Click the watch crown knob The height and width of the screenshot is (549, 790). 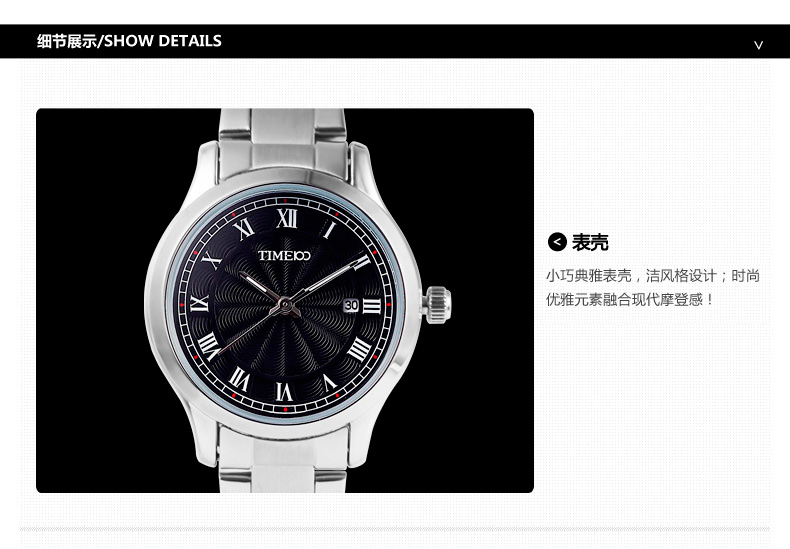[437, 305]
